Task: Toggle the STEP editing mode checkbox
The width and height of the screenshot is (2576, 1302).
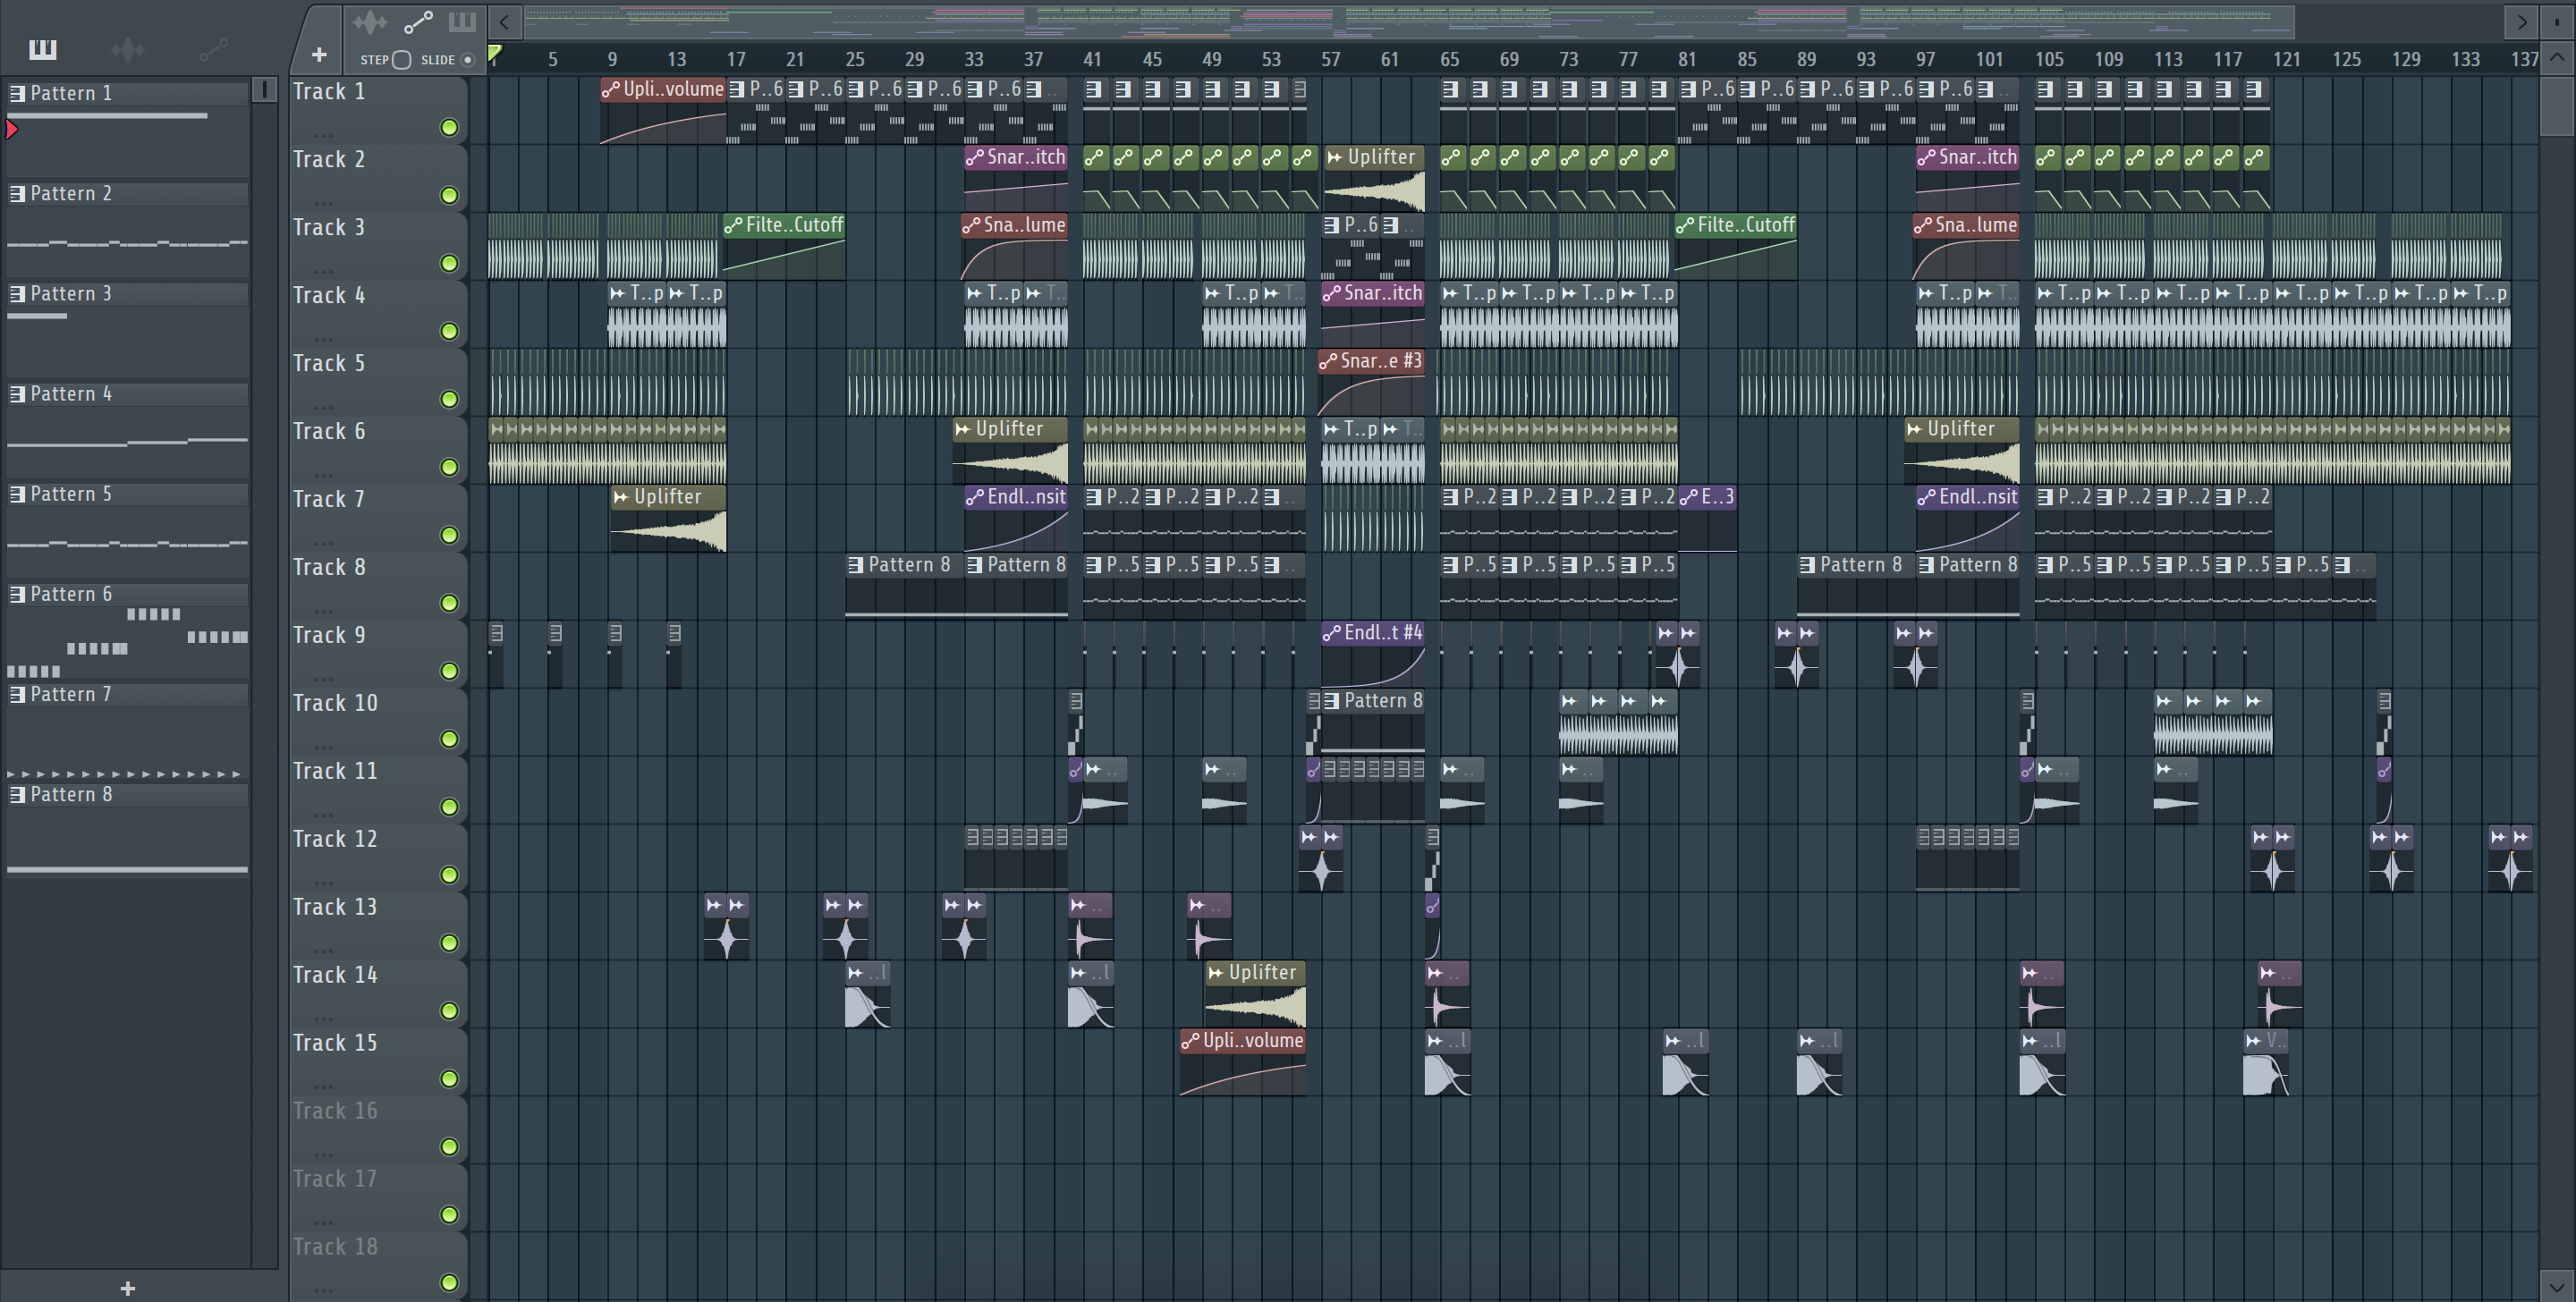Action: tap(401, 60)
